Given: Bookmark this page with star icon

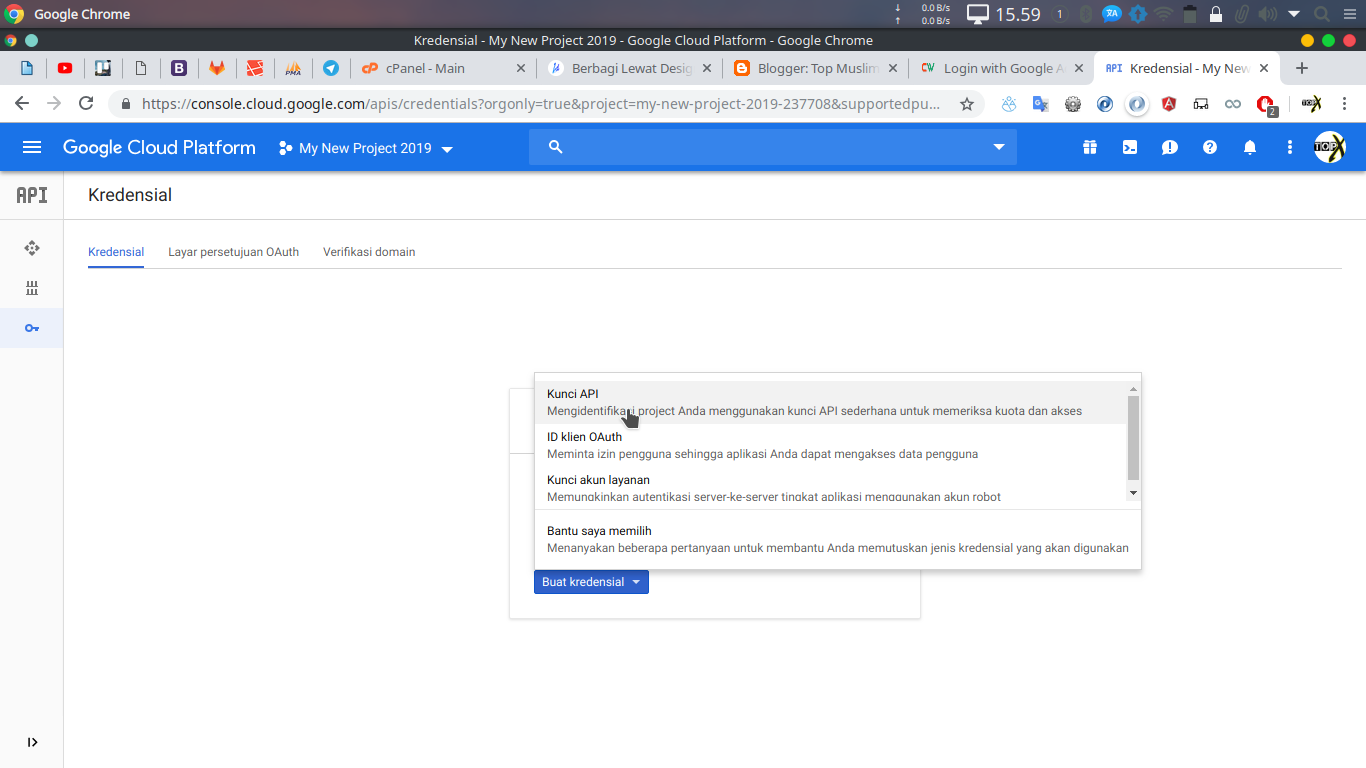Looking at the screenshot, I should (966, 104).
